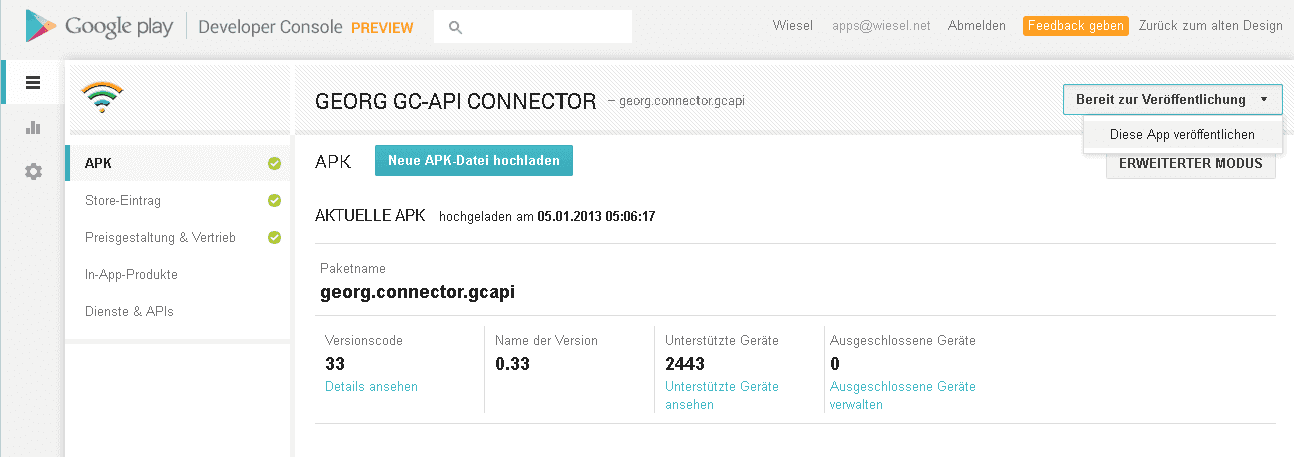Switch to ERWEITERTER MODUS
Viewport: 1294px width, 457px height.
1190,164
